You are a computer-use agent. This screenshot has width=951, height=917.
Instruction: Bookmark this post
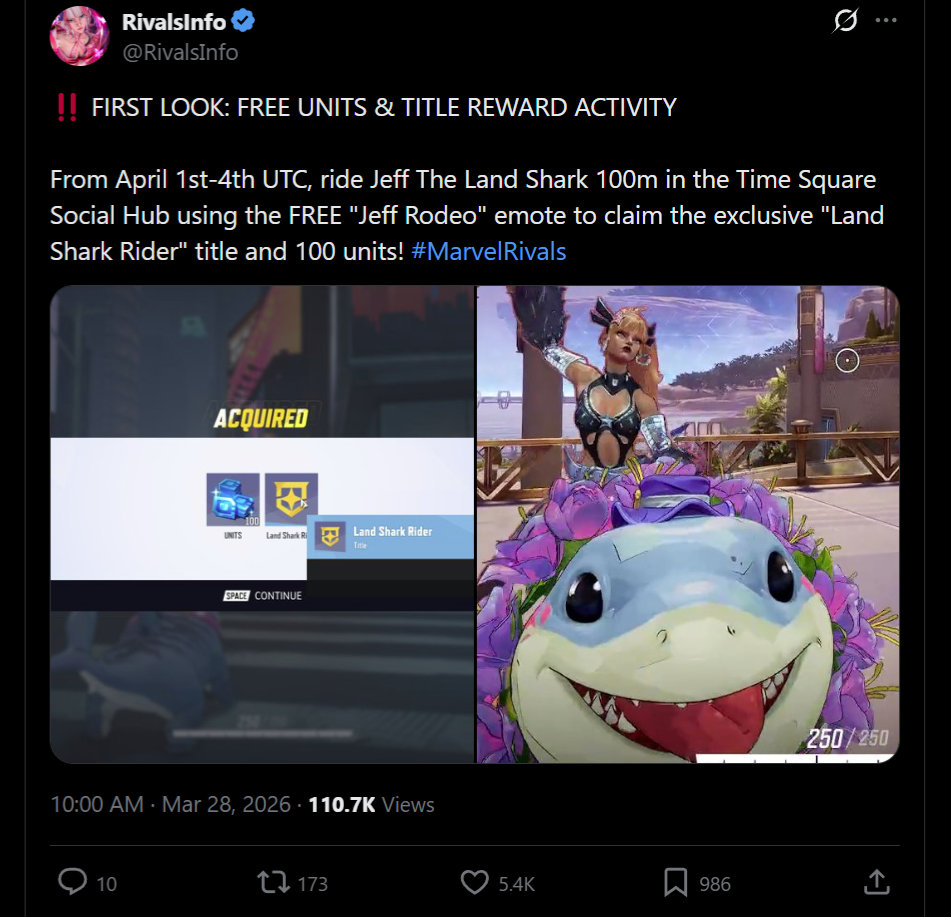coord(676,882)
